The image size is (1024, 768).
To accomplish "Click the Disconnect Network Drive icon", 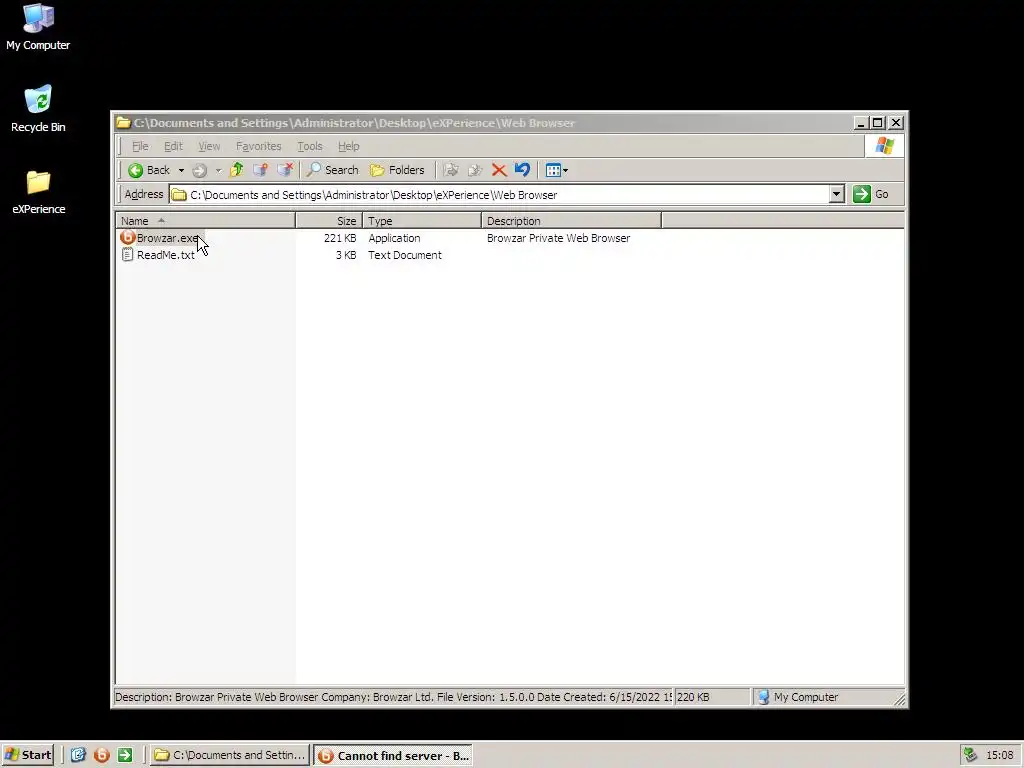I will [x=285, y=170].
